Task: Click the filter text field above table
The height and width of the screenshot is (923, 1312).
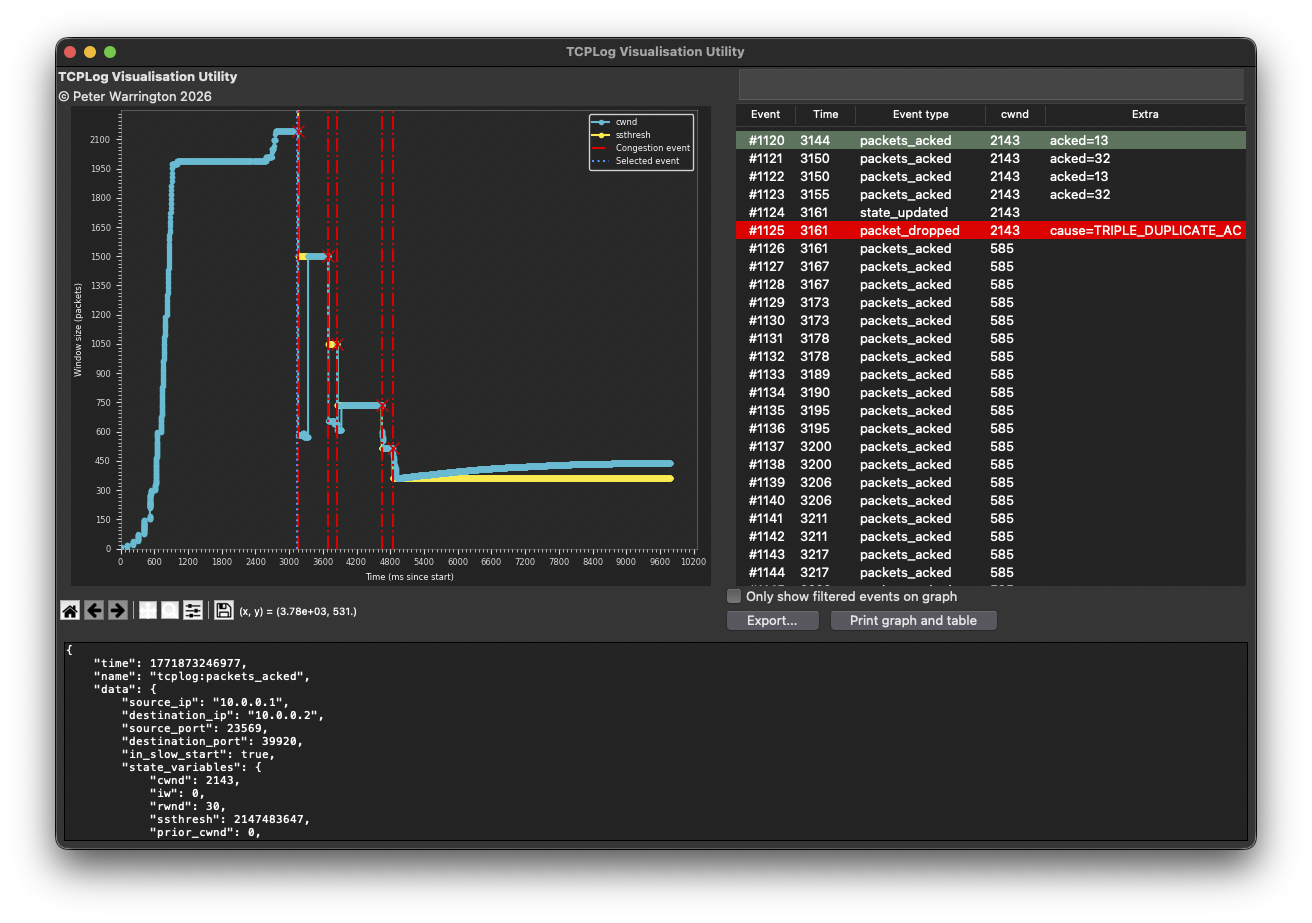Action: tap(991, 84)
